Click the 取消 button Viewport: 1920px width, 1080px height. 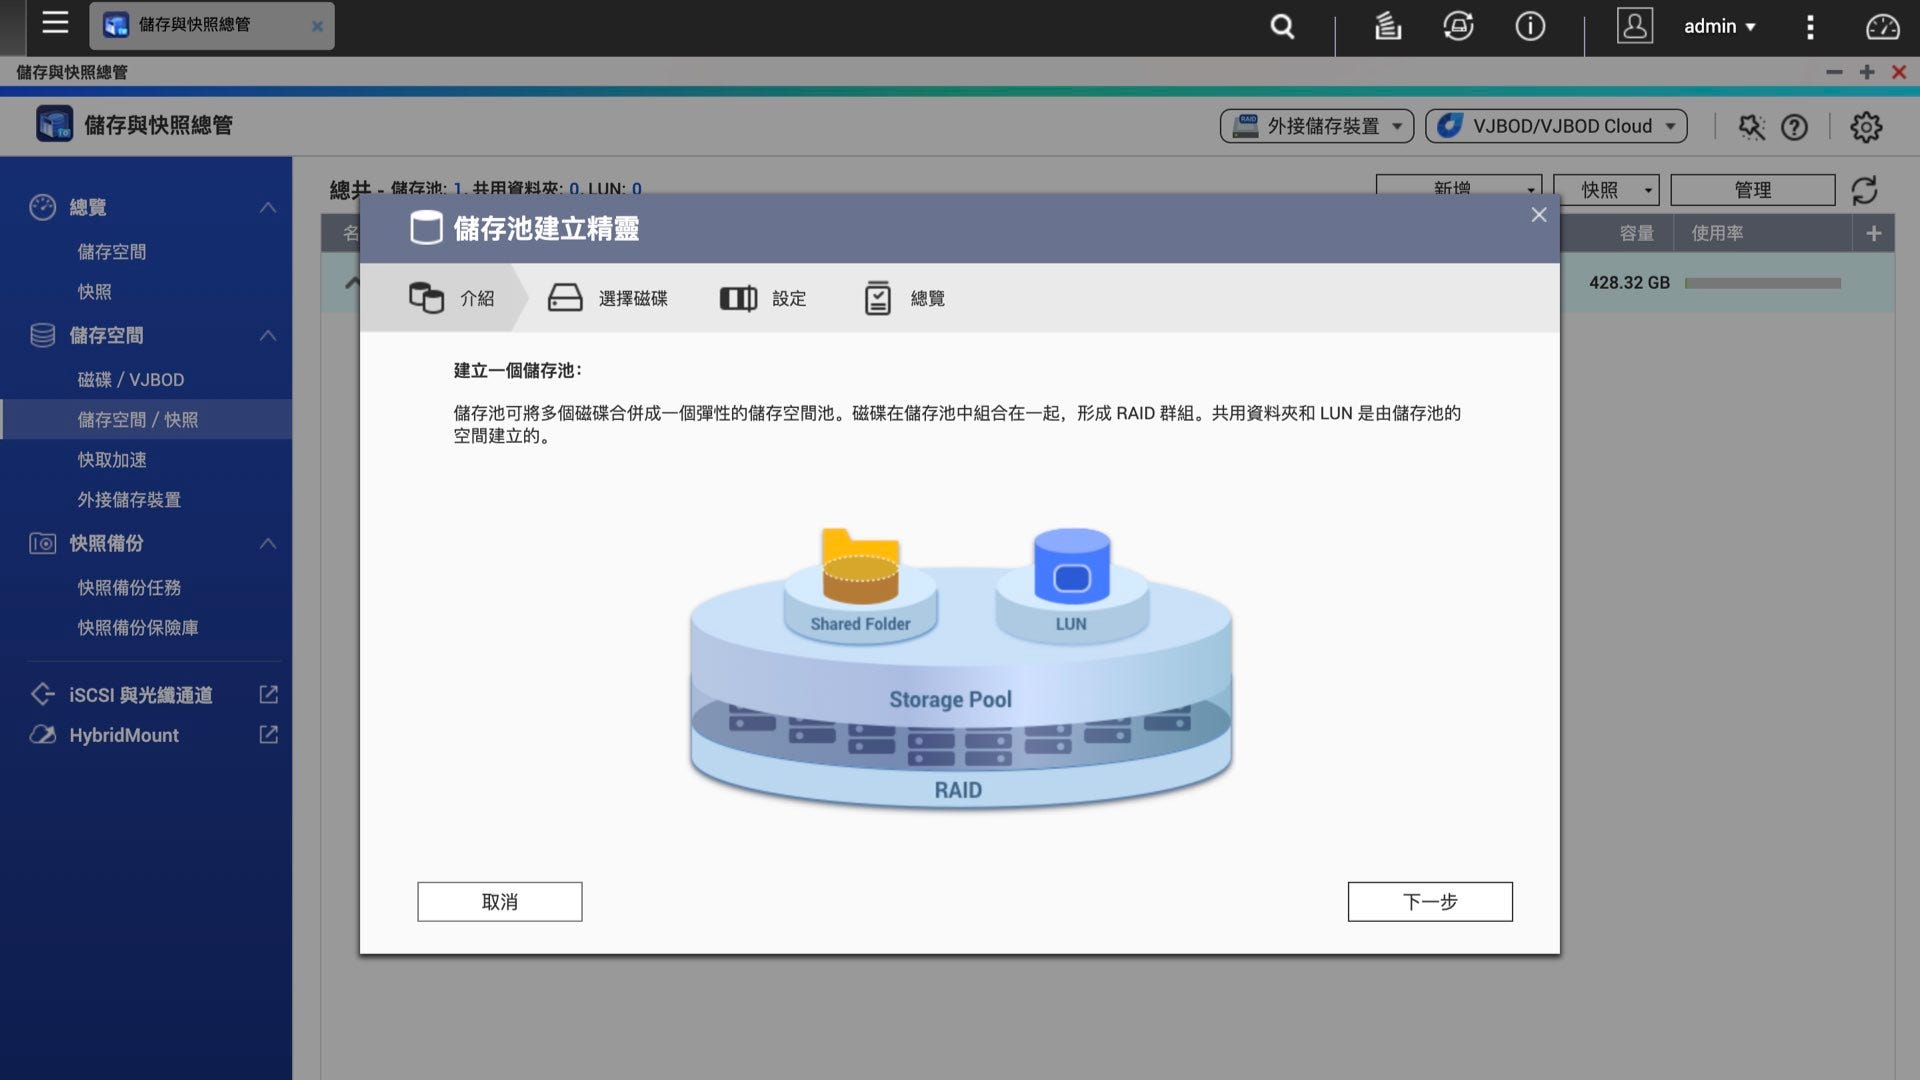click(x=500, y=902)
